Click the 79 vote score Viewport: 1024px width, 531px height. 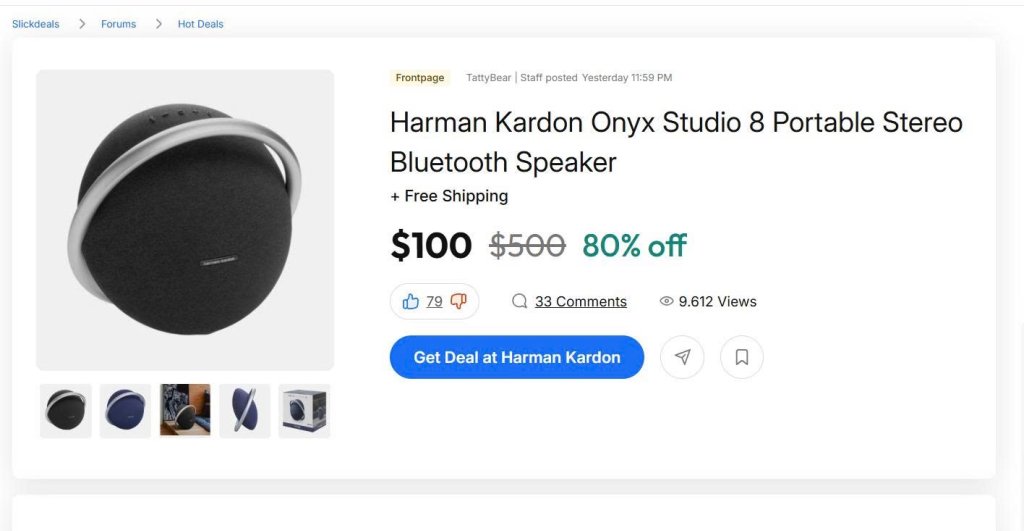[434, 301]
